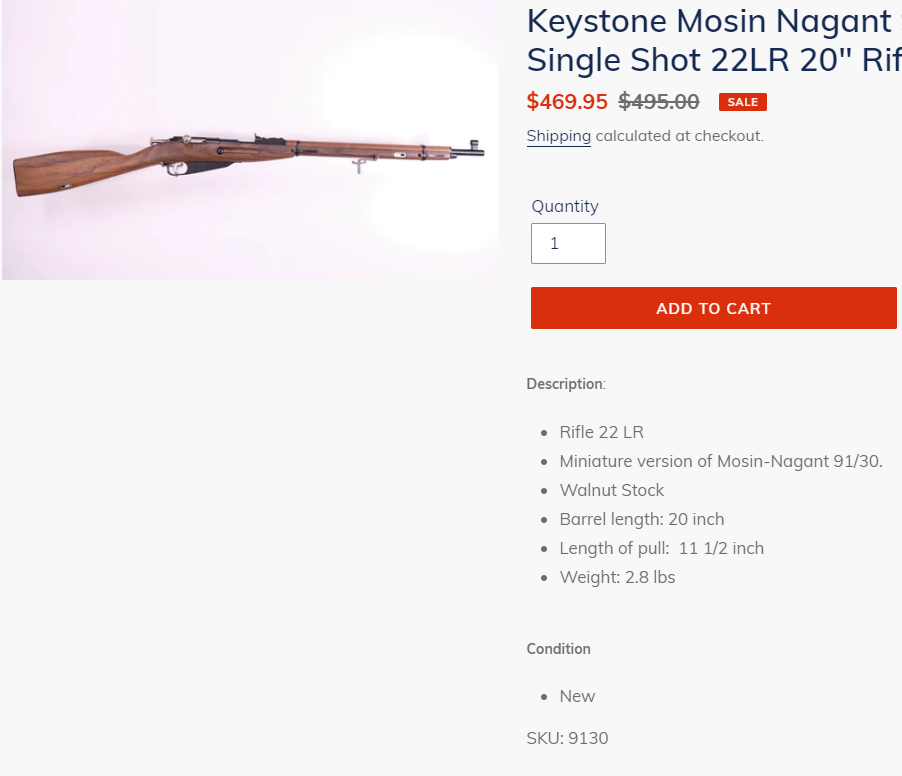Select the Rifle 22 LR bullet item
The width and height of the screenshot is (902, 776).
pyautogui.click(x=601, y=432)
